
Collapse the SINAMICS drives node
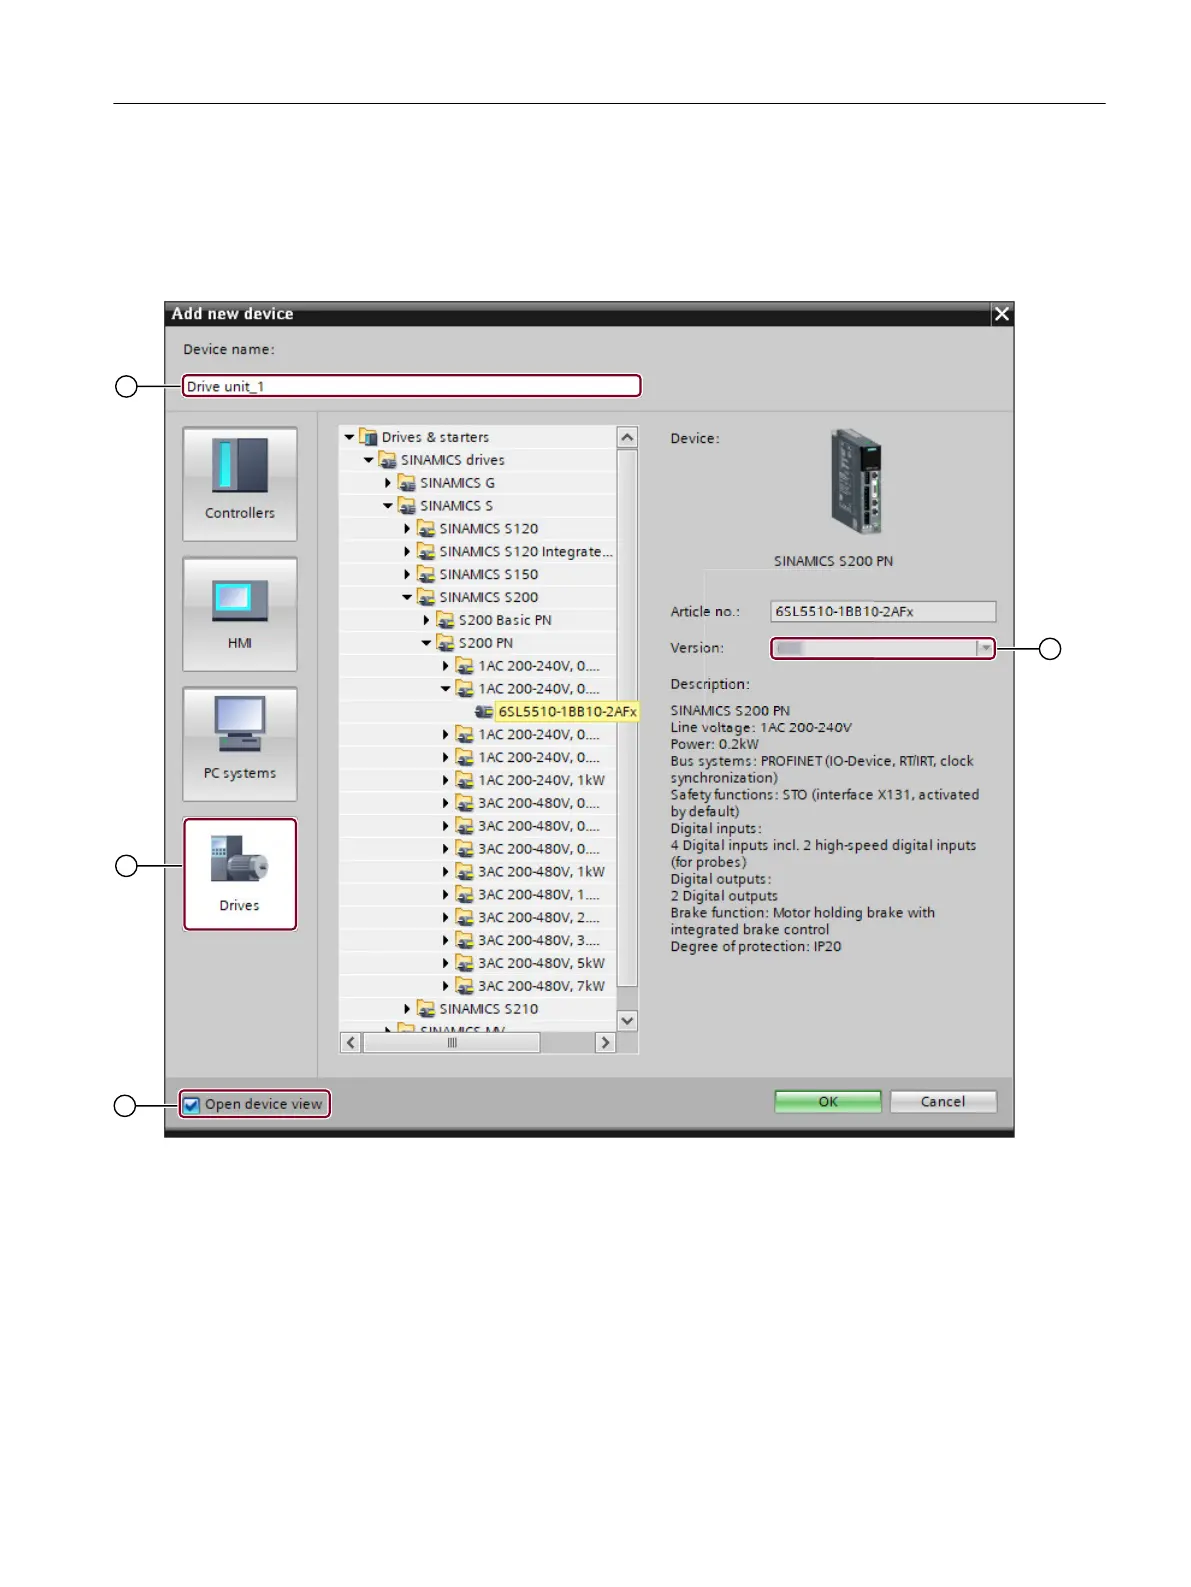[x=368, y=460]
